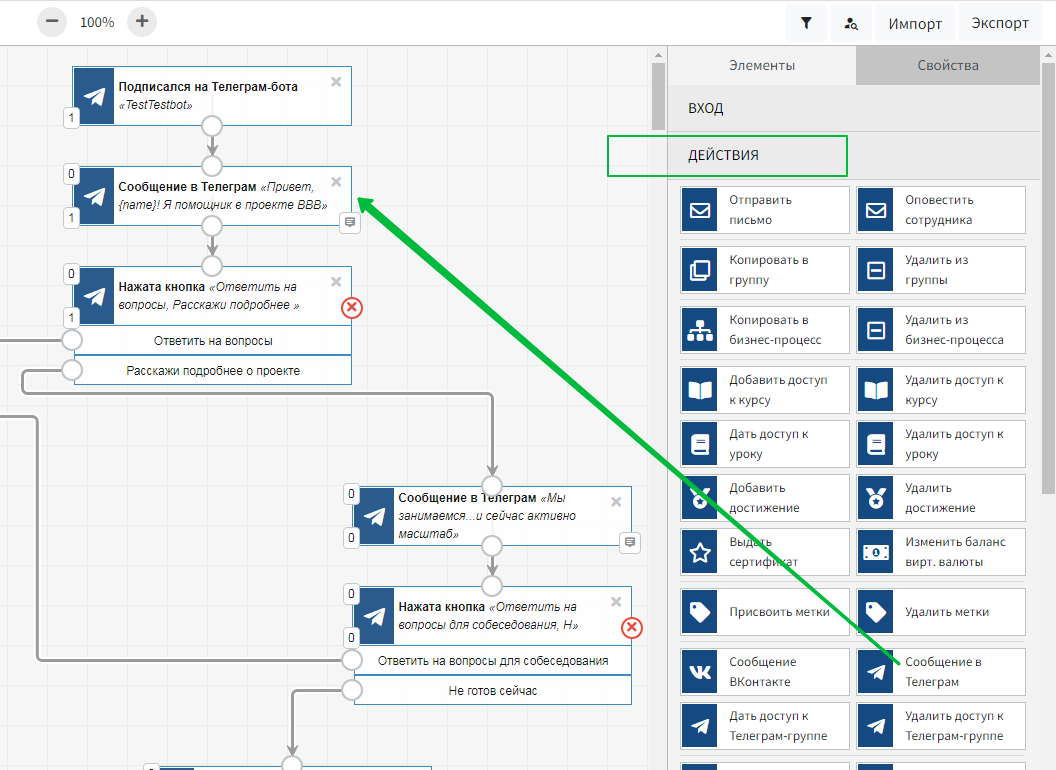Image resolution: width=1056 pixels, height=770 pixels.
Task: Click the user search icon button
Action: coord(851,23)
